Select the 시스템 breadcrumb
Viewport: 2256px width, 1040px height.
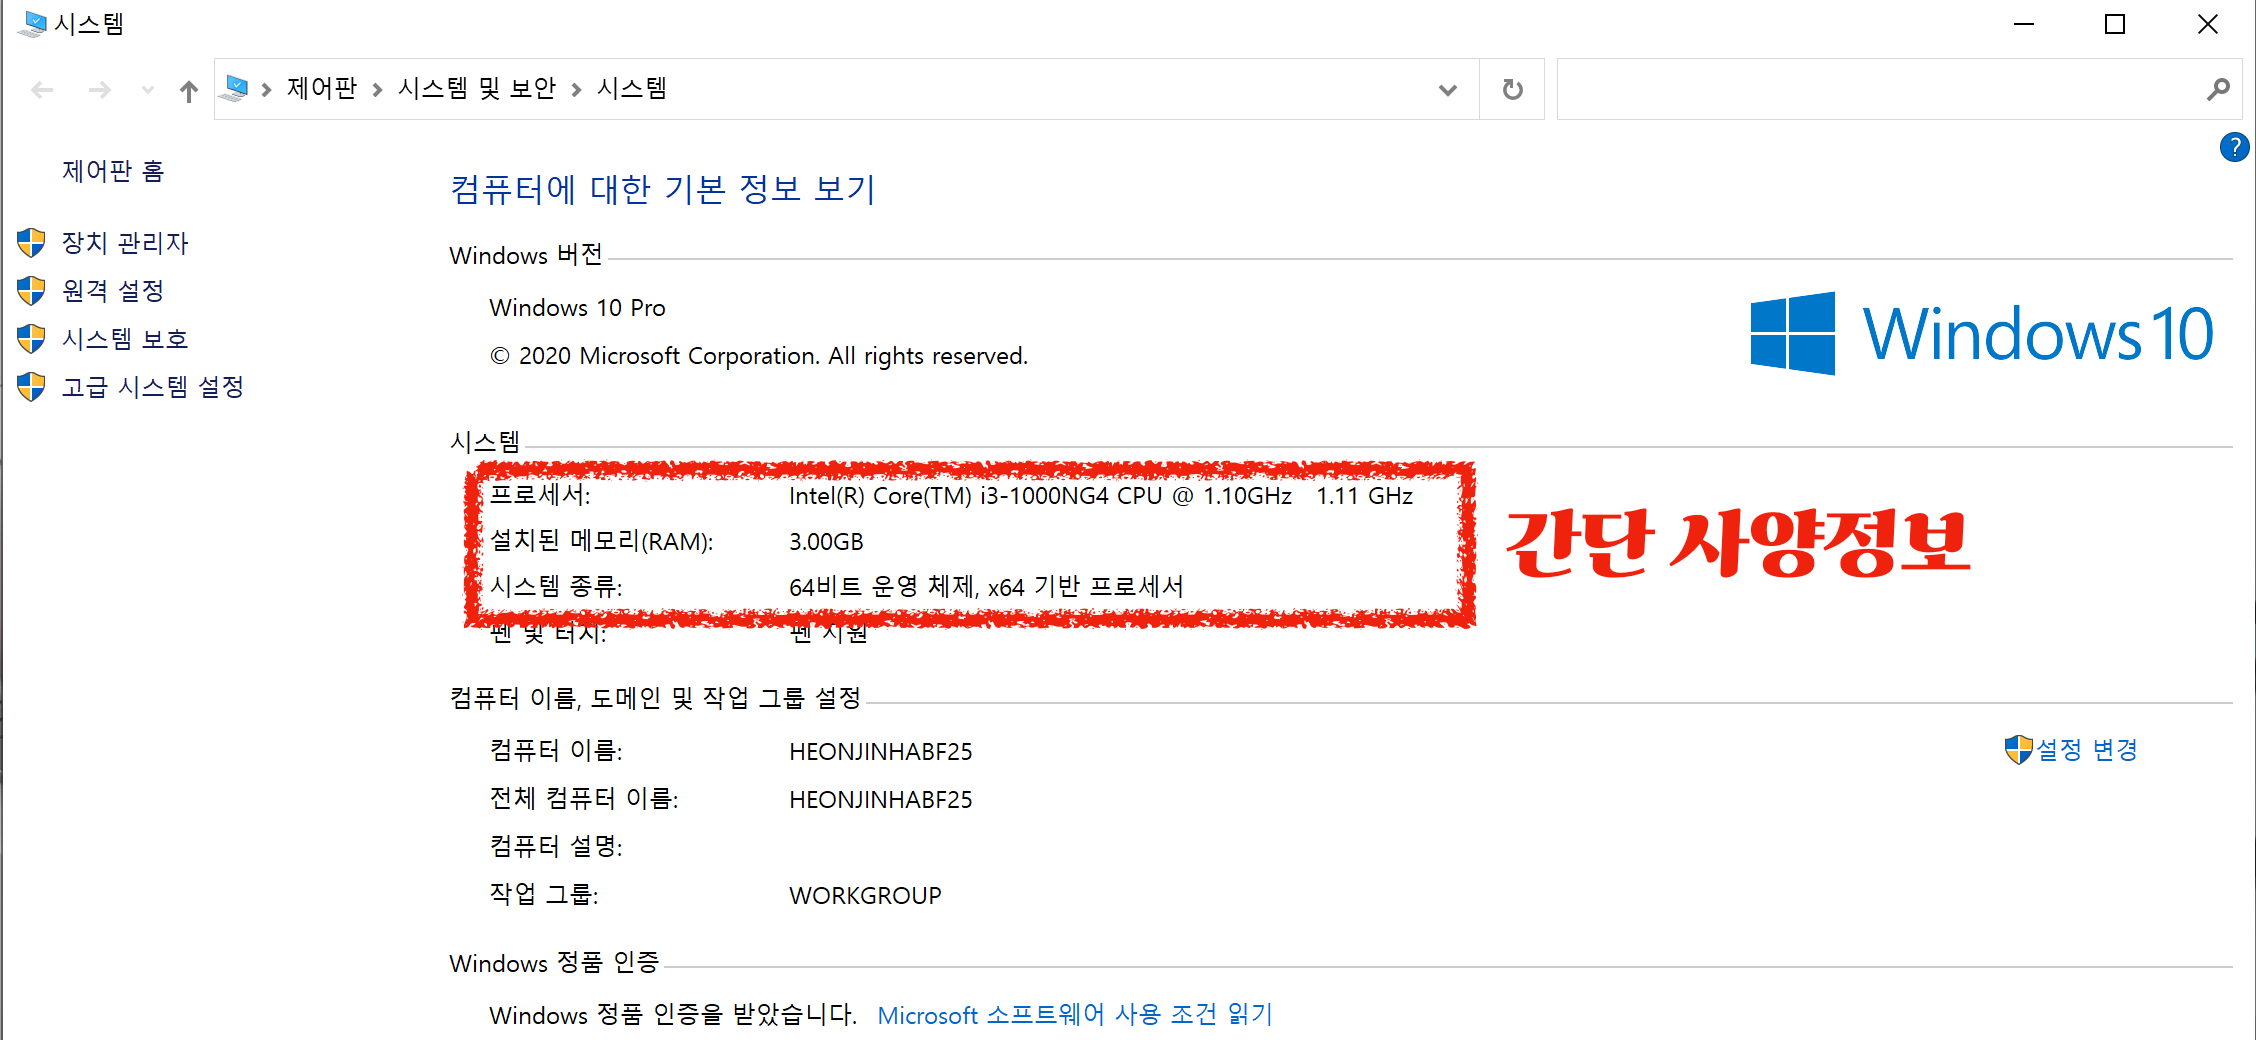coord(632,89)
